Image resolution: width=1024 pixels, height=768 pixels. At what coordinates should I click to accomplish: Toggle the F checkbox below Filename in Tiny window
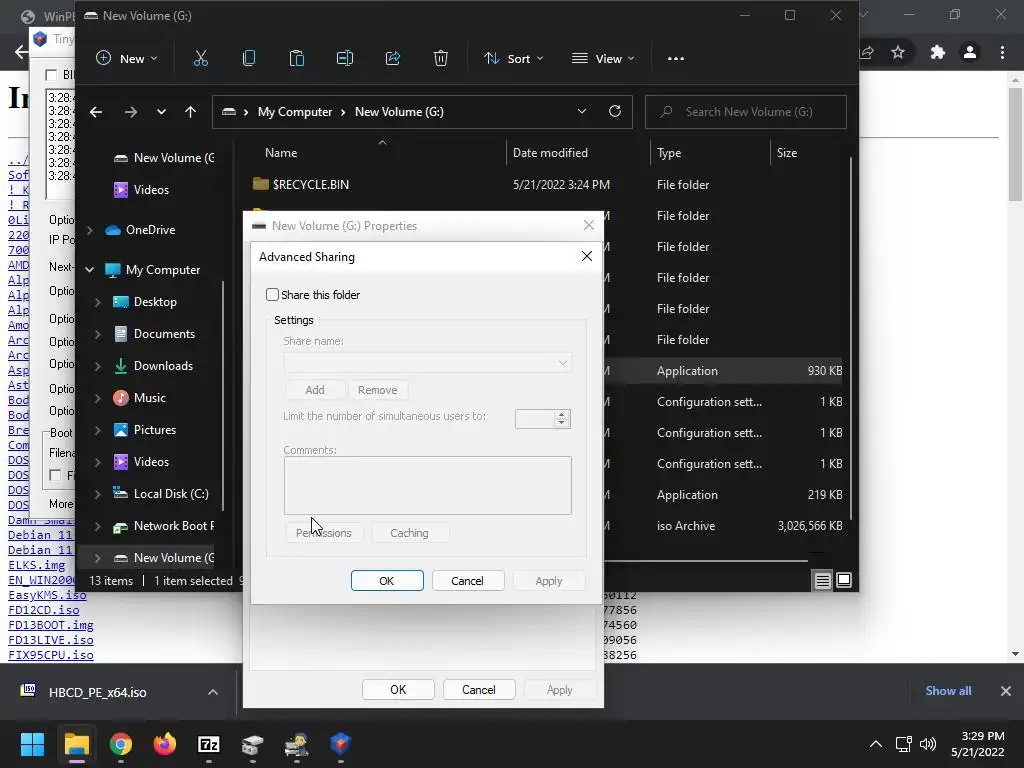56,475
